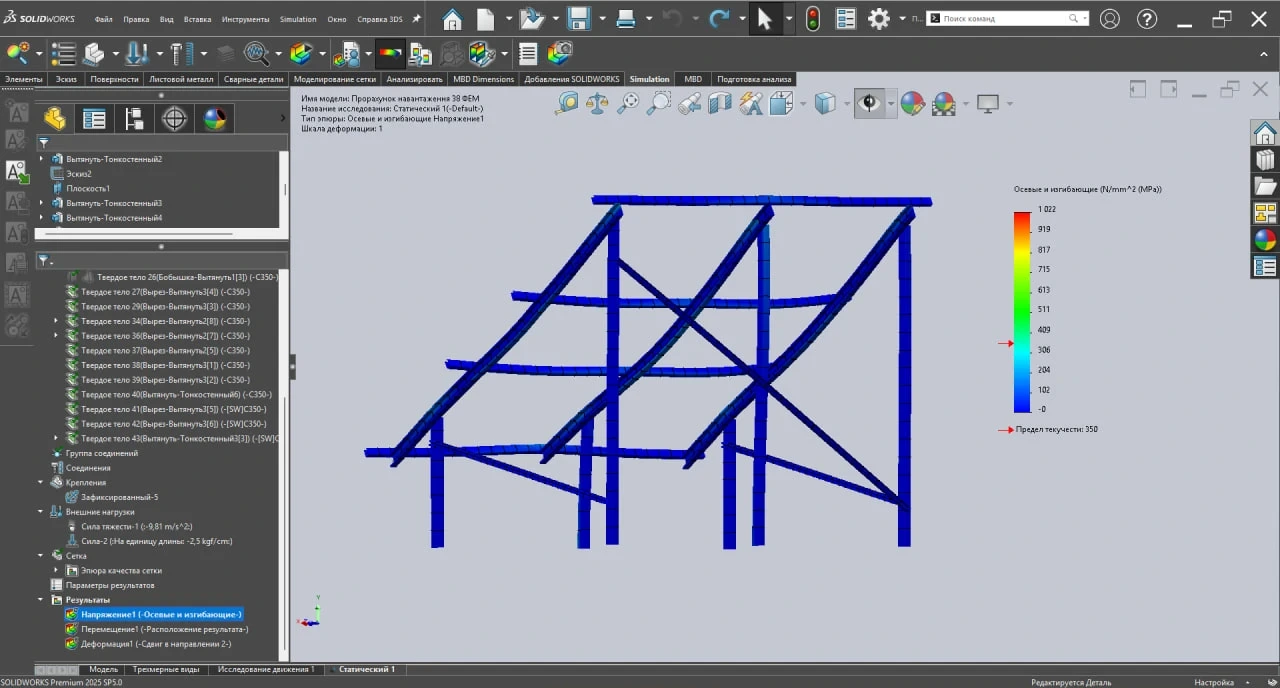Open the DimXpertManager crosshair tab icon
The width and height of the screenshot is (1280, 688).
point(175,119)
